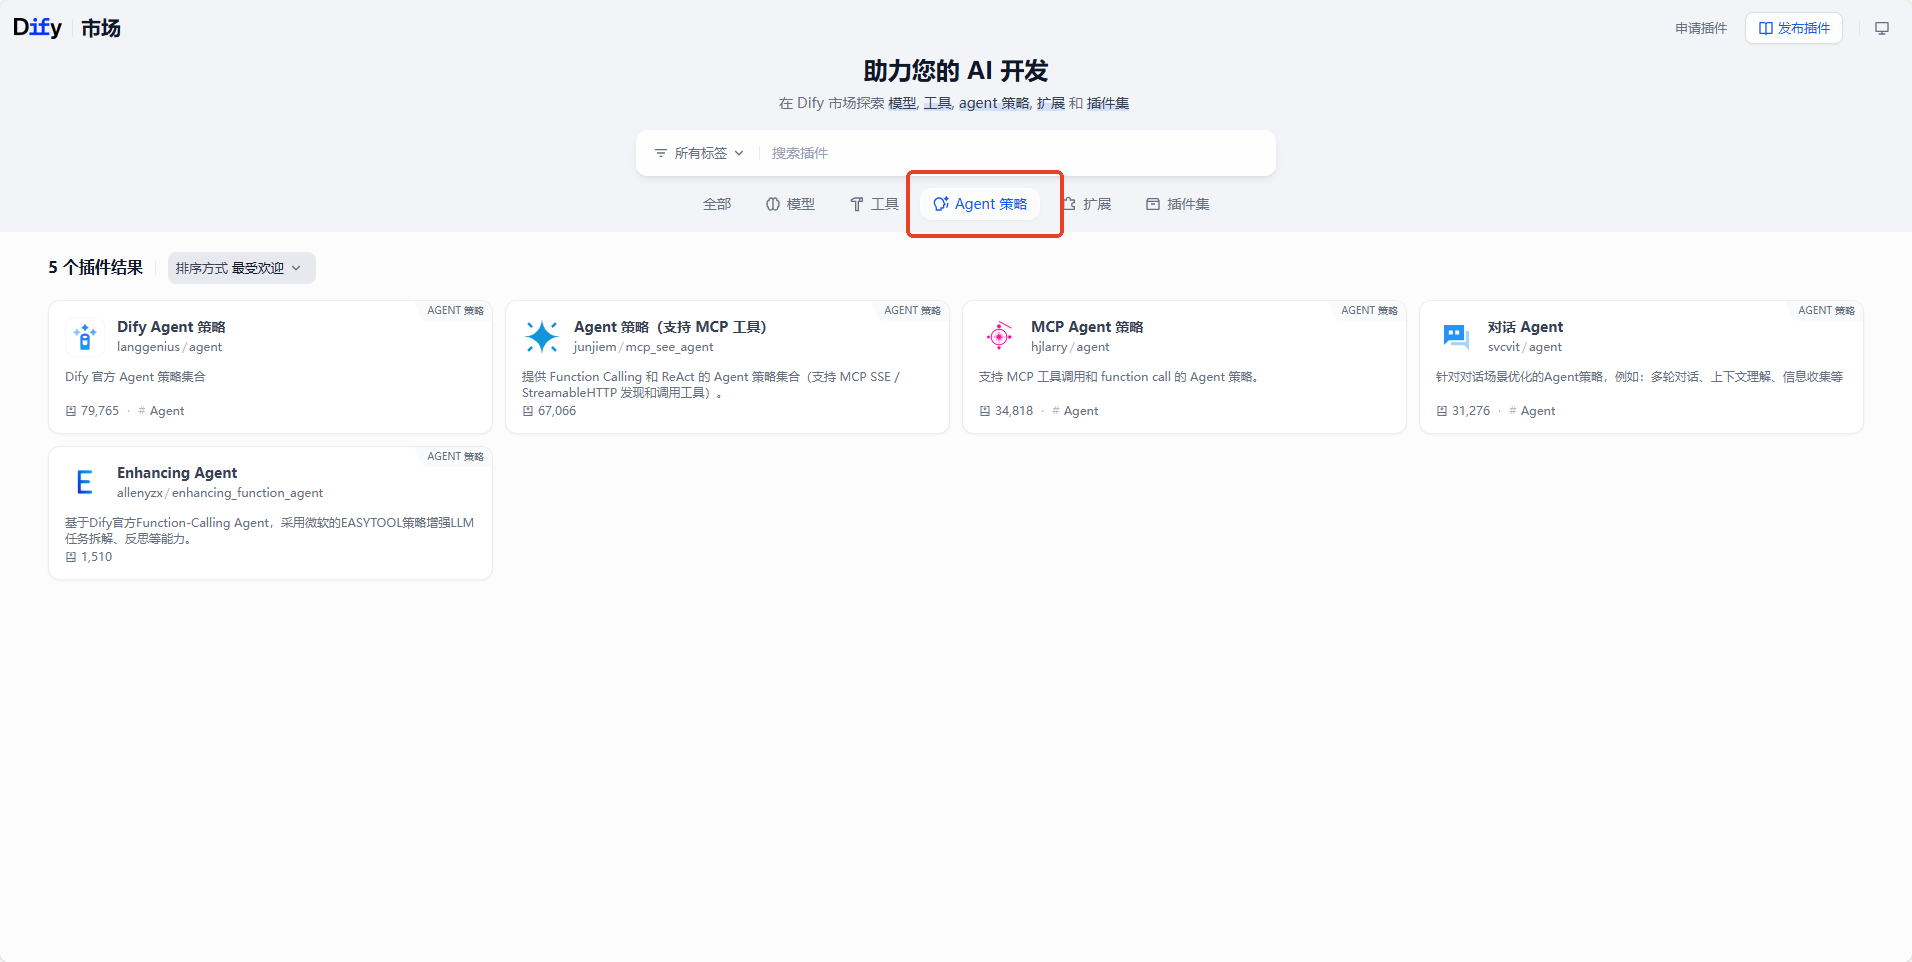Screen dimensions: 1912x962
Task: Click the Dify 官方 Agent 策略集合 description
Action: (135, 377)
